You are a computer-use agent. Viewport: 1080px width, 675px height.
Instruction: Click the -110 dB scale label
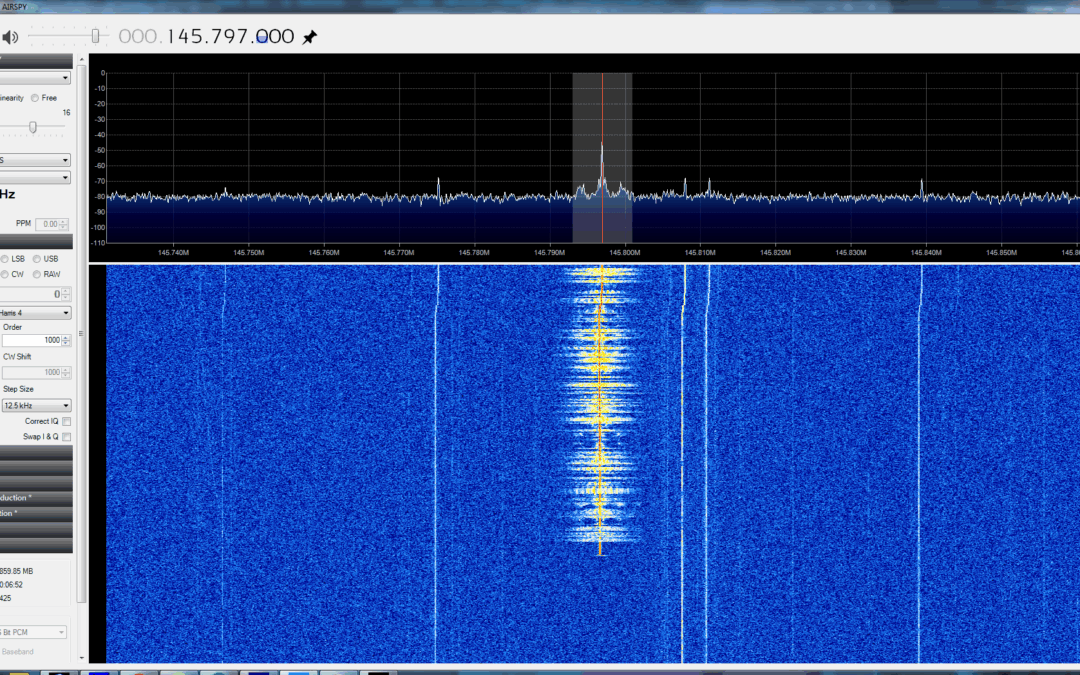pyautogui.click(x=98, y=243)
